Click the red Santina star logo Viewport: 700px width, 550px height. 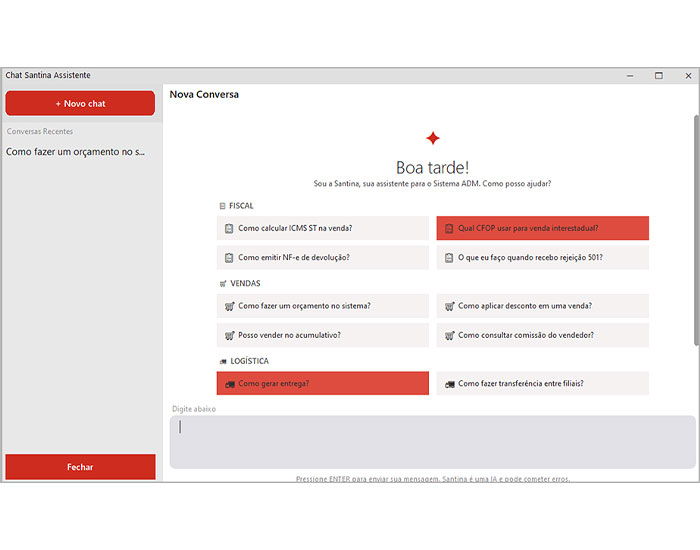432,139
